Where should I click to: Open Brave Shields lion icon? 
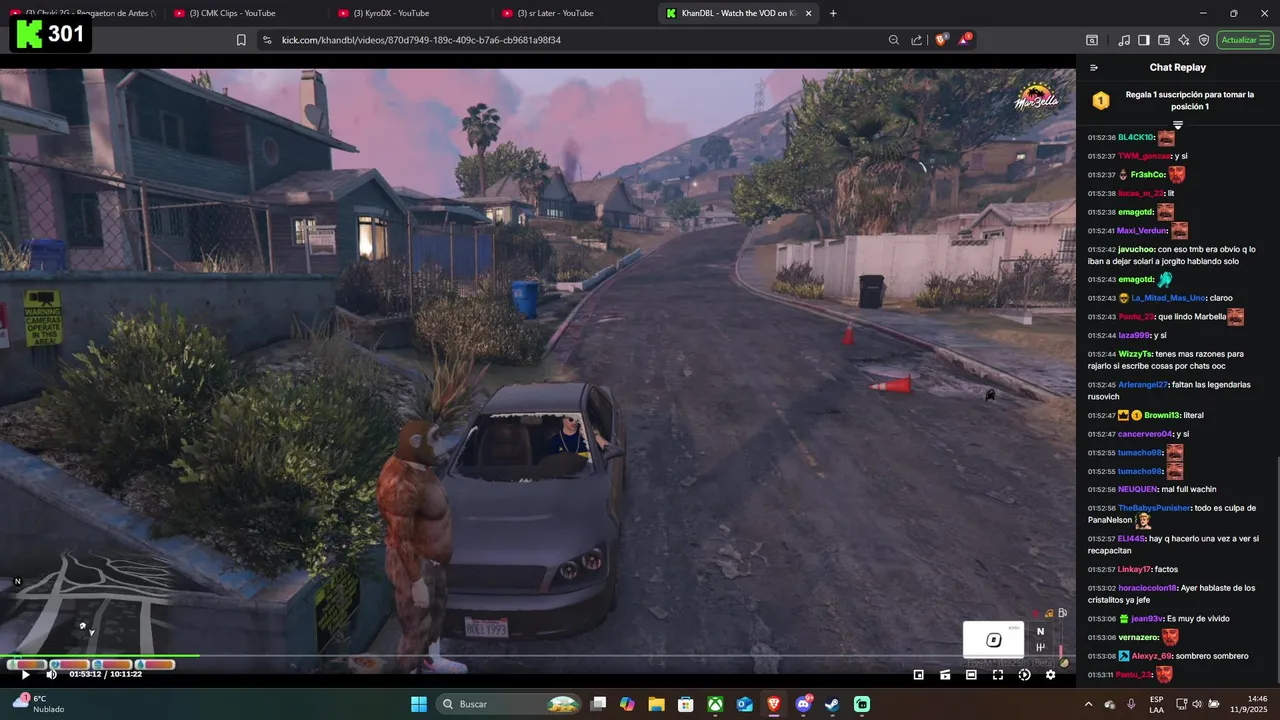pos(941,40)
